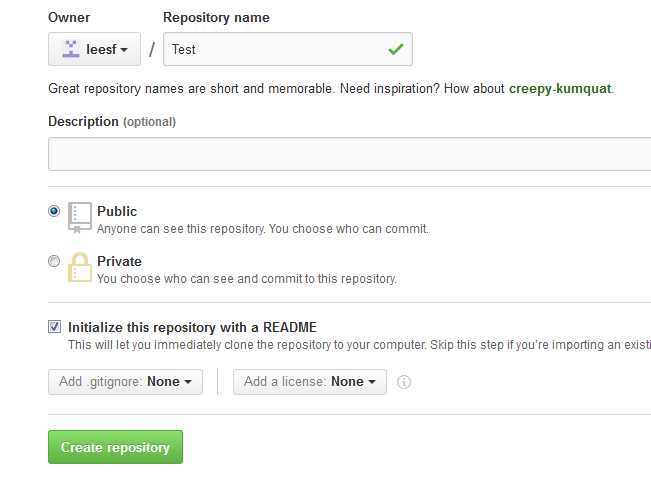651x492 pixels.
Task: Click the Repository name label
Action: click(216, 17)
